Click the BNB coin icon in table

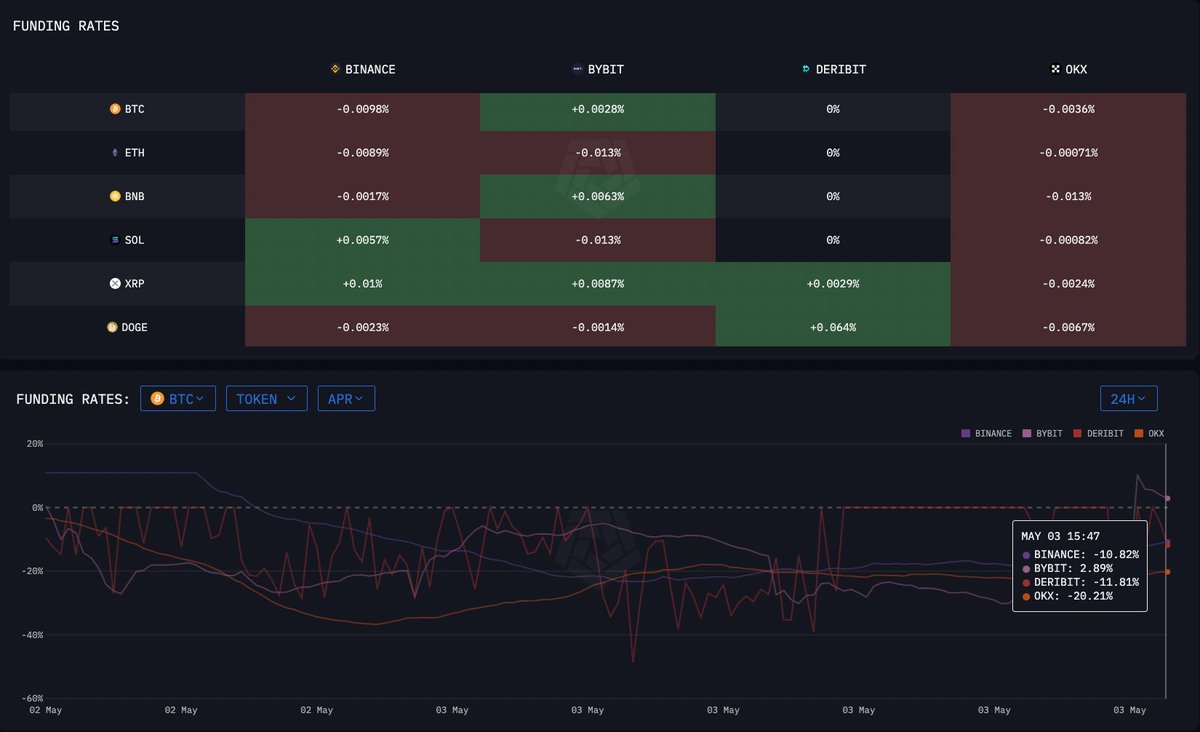pos(115,197)
